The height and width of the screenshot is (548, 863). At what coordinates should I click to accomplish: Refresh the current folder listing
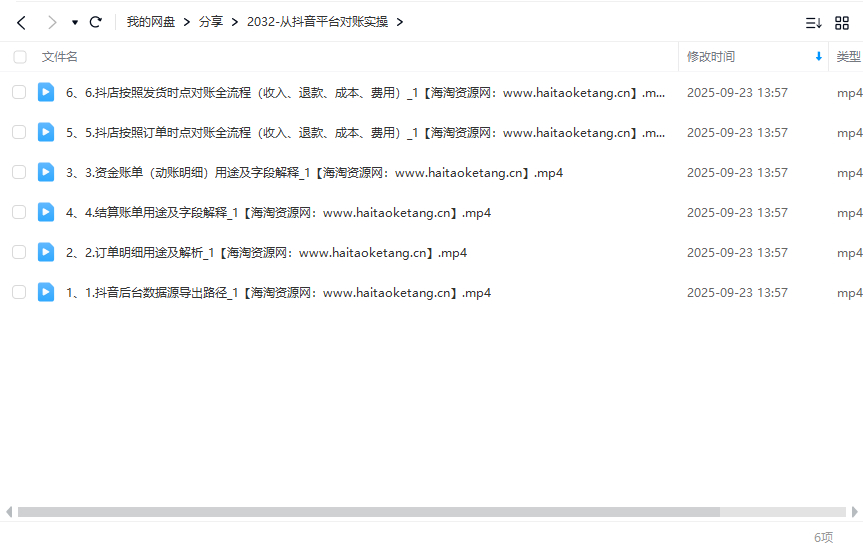click(96, 22)
